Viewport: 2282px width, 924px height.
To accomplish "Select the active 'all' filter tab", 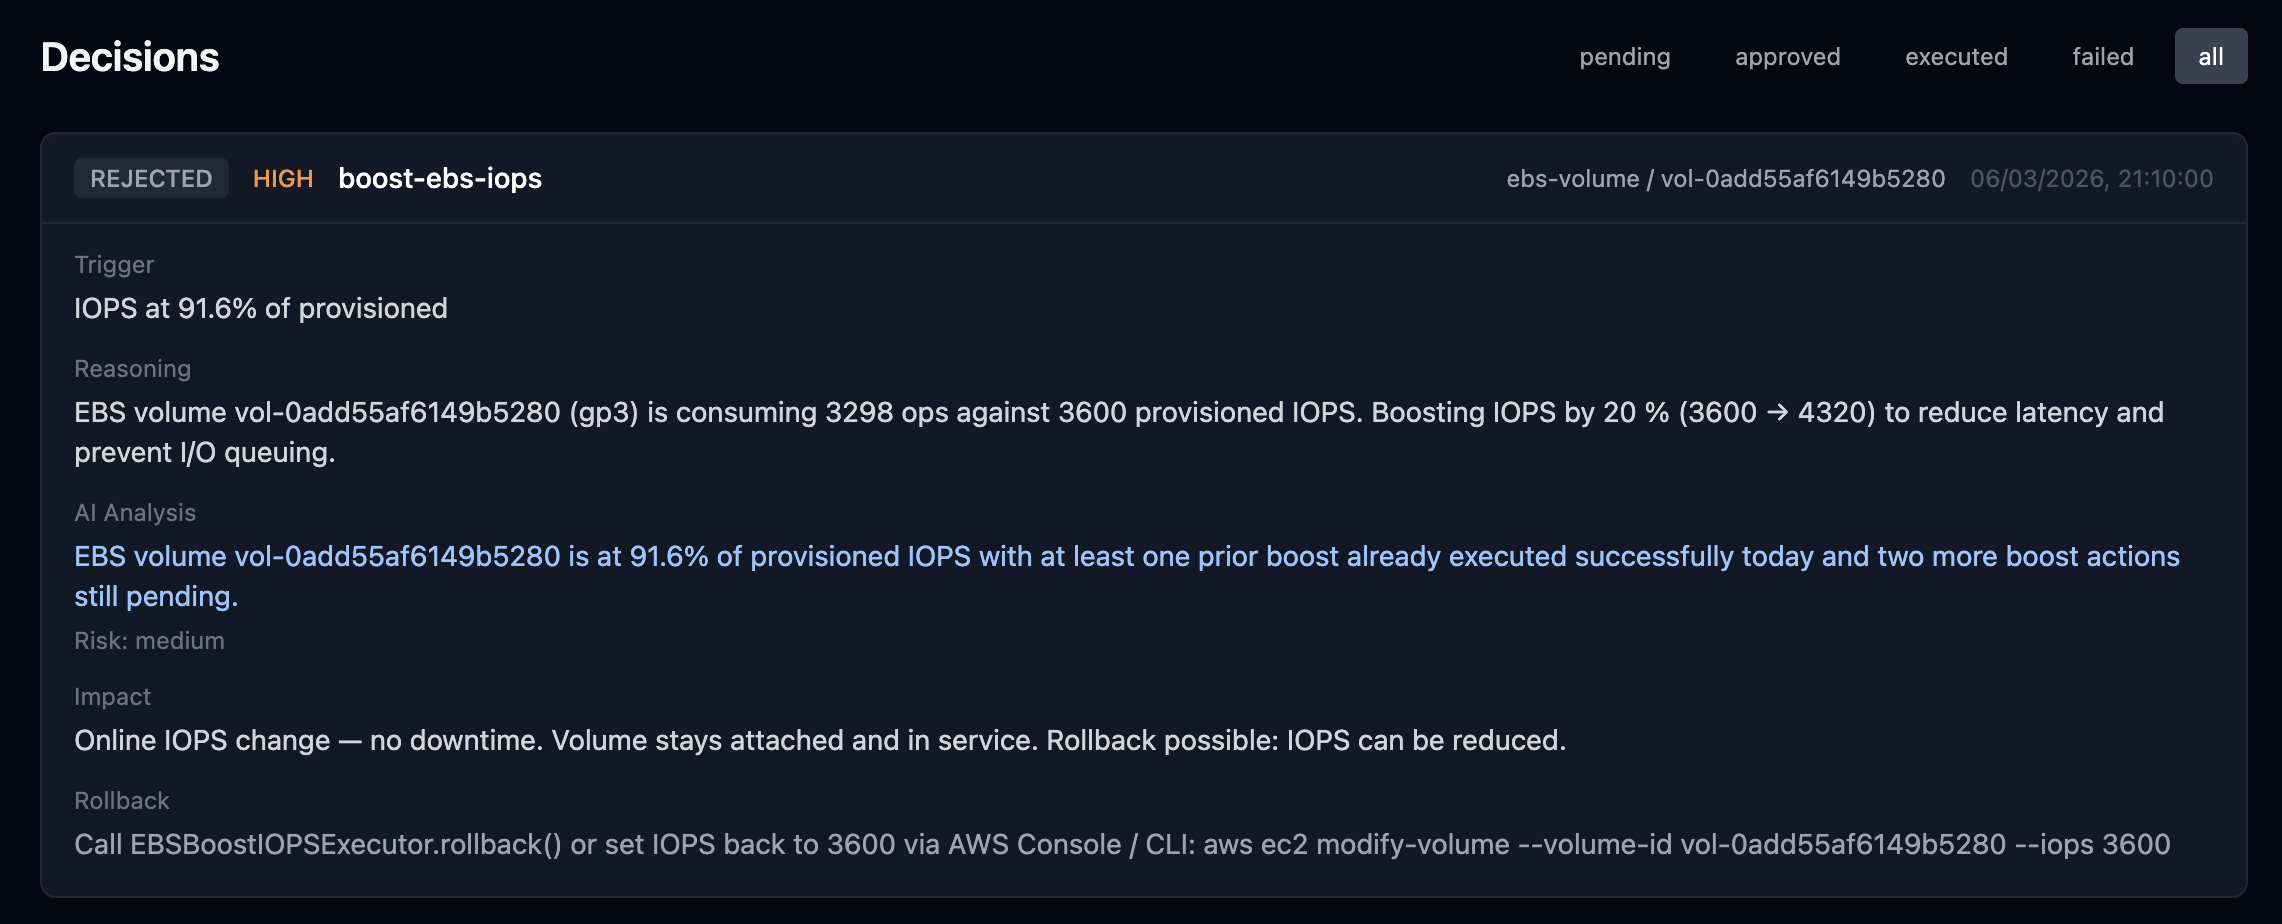I will click(x=2210, y=57).
